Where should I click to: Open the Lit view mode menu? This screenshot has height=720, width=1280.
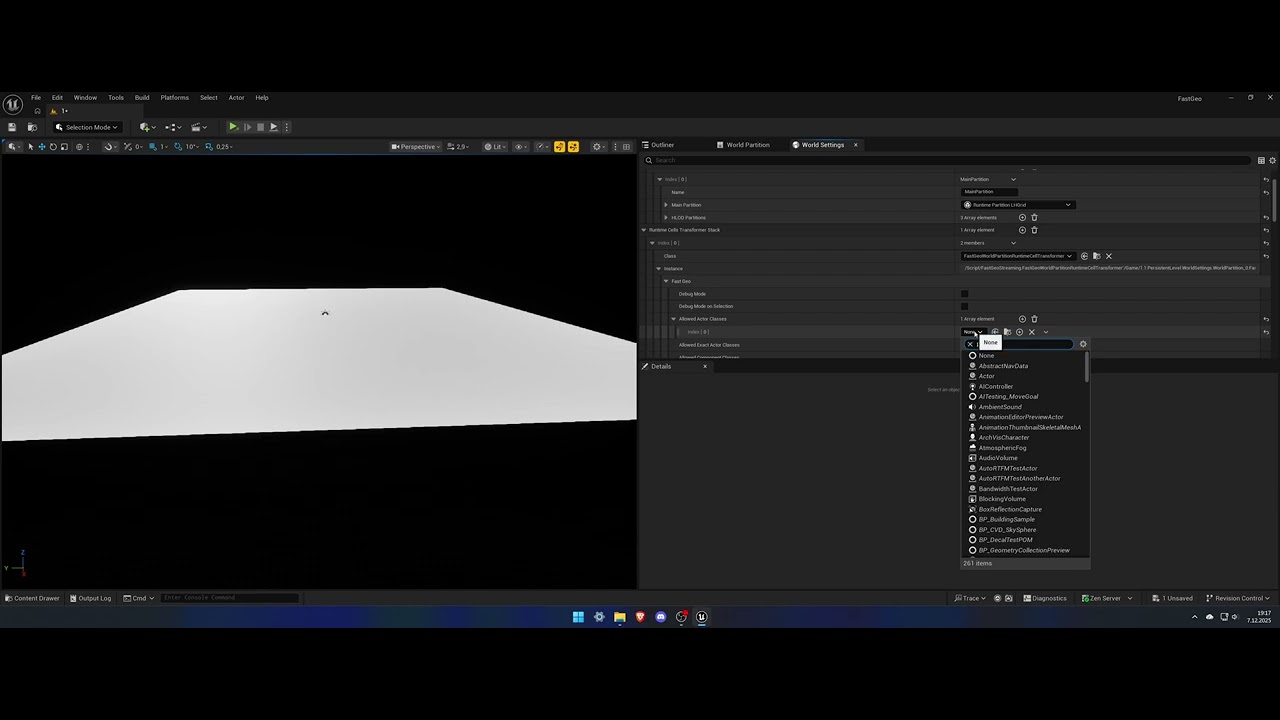coord(495,147)
